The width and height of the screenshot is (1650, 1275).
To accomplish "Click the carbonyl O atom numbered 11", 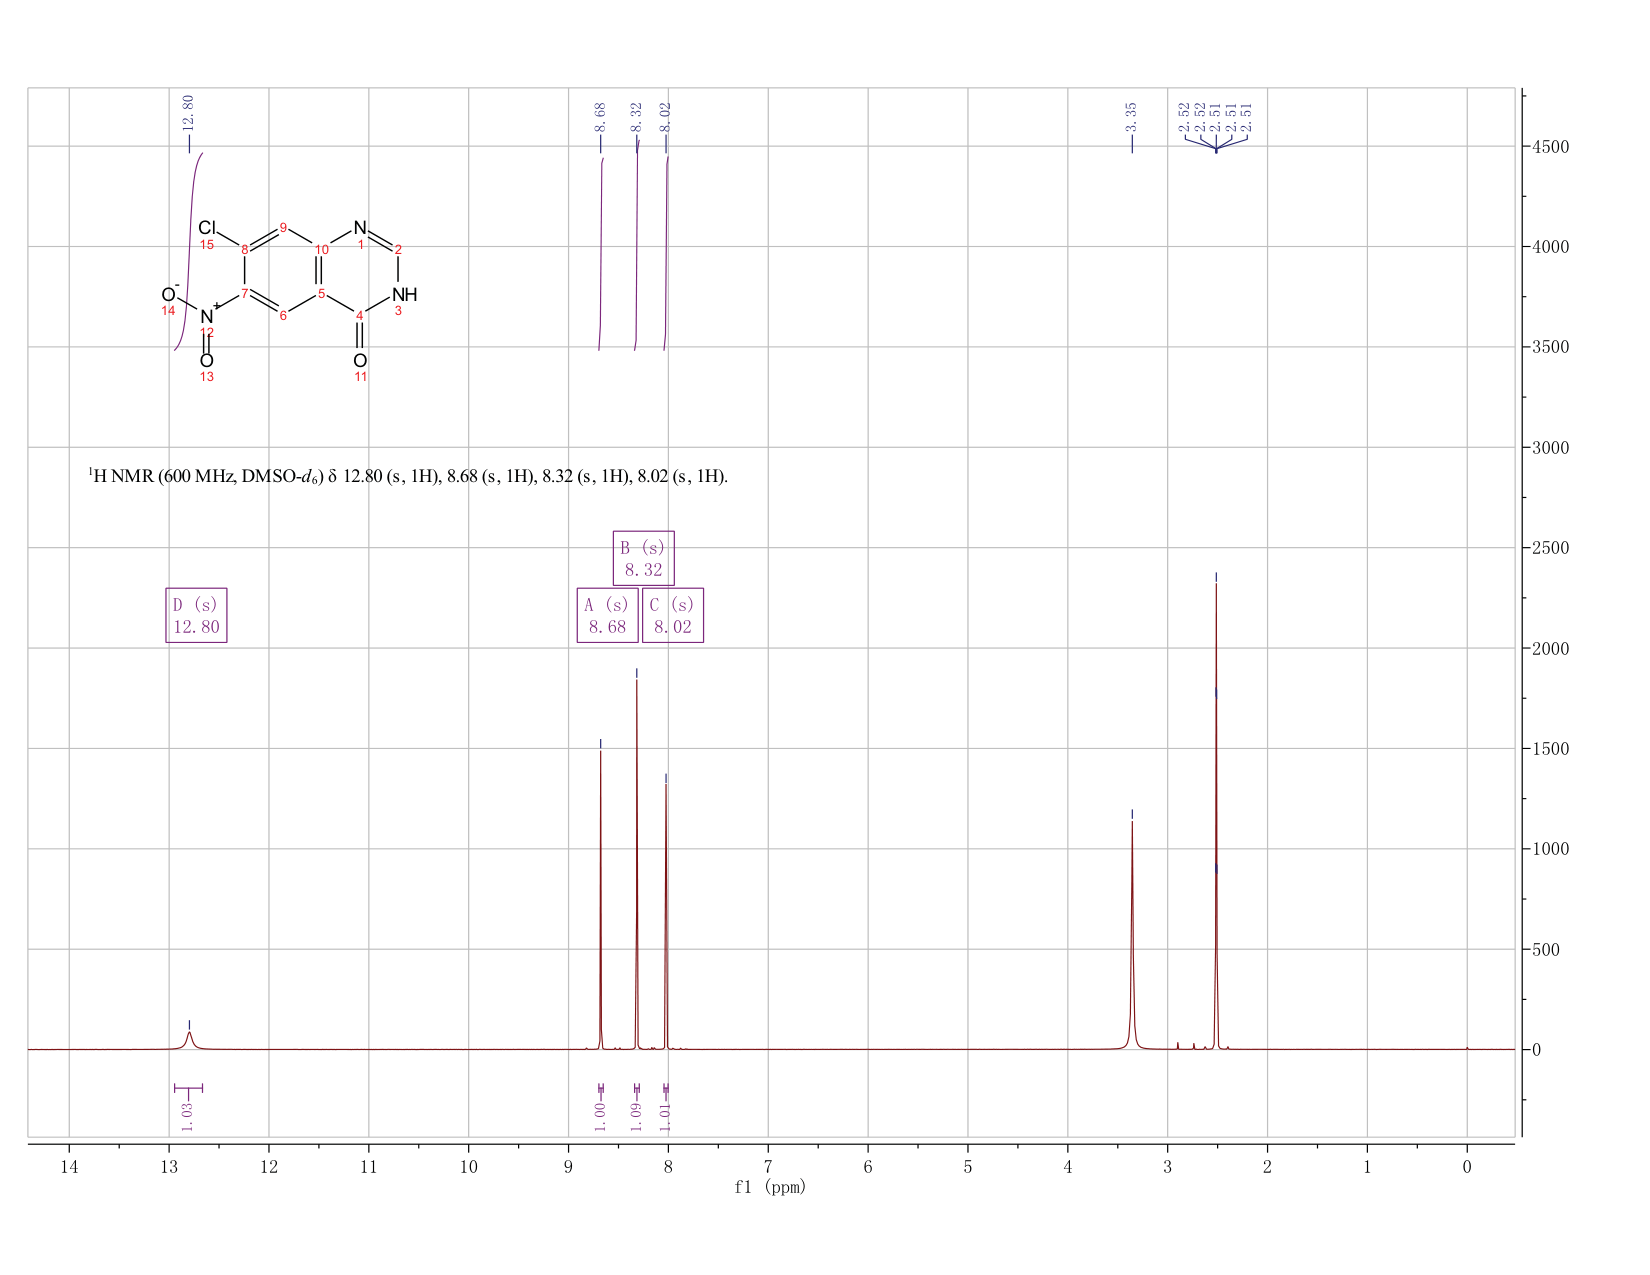I will click(x=360, y=360).
